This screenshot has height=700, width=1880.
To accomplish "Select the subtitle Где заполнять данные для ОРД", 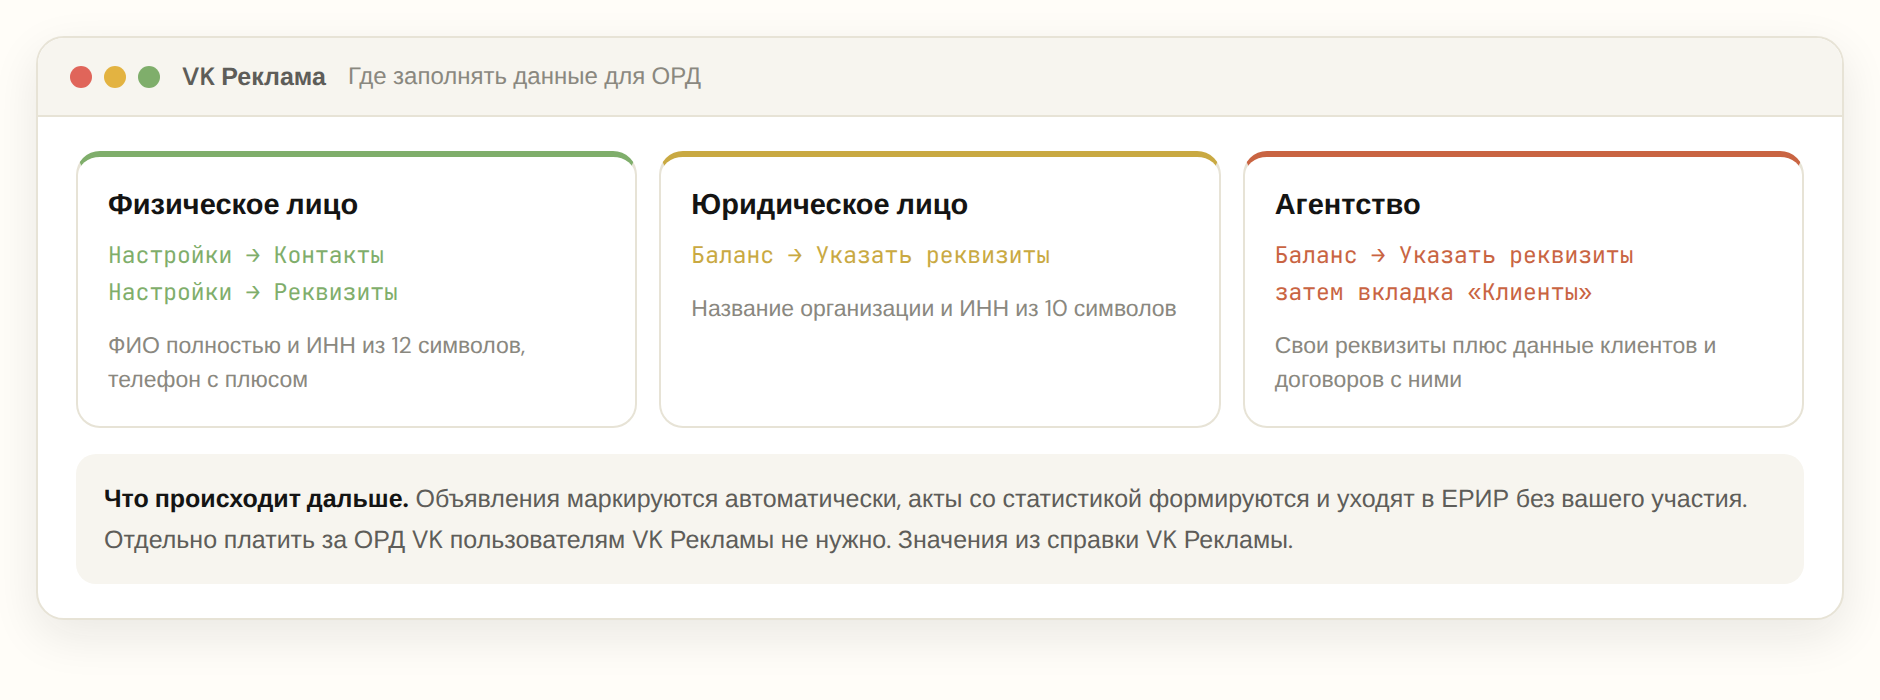I will point(524,77).
